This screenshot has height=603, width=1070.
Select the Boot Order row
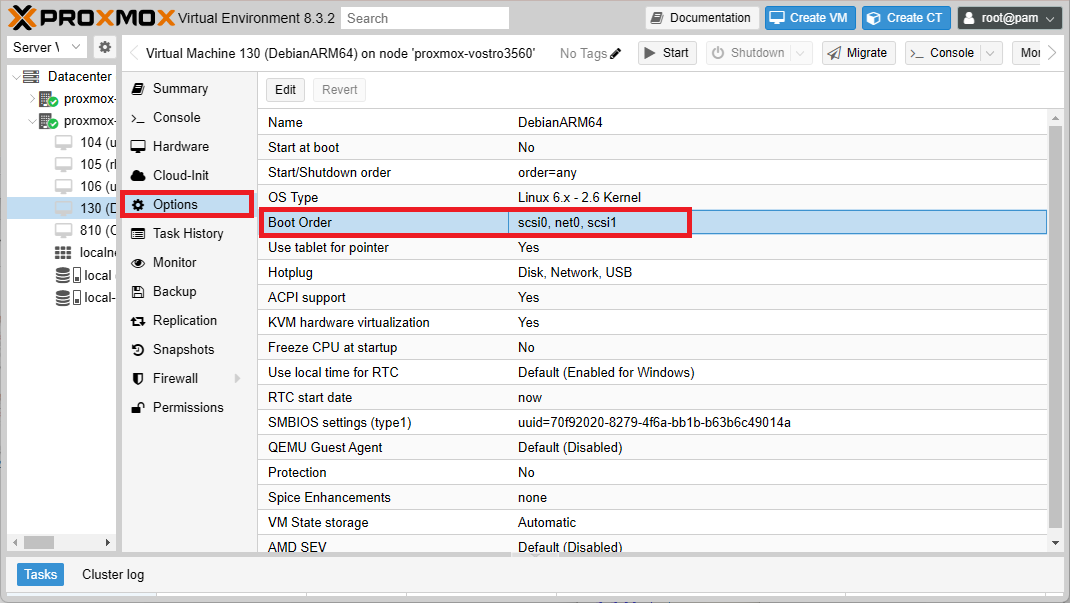652,222
